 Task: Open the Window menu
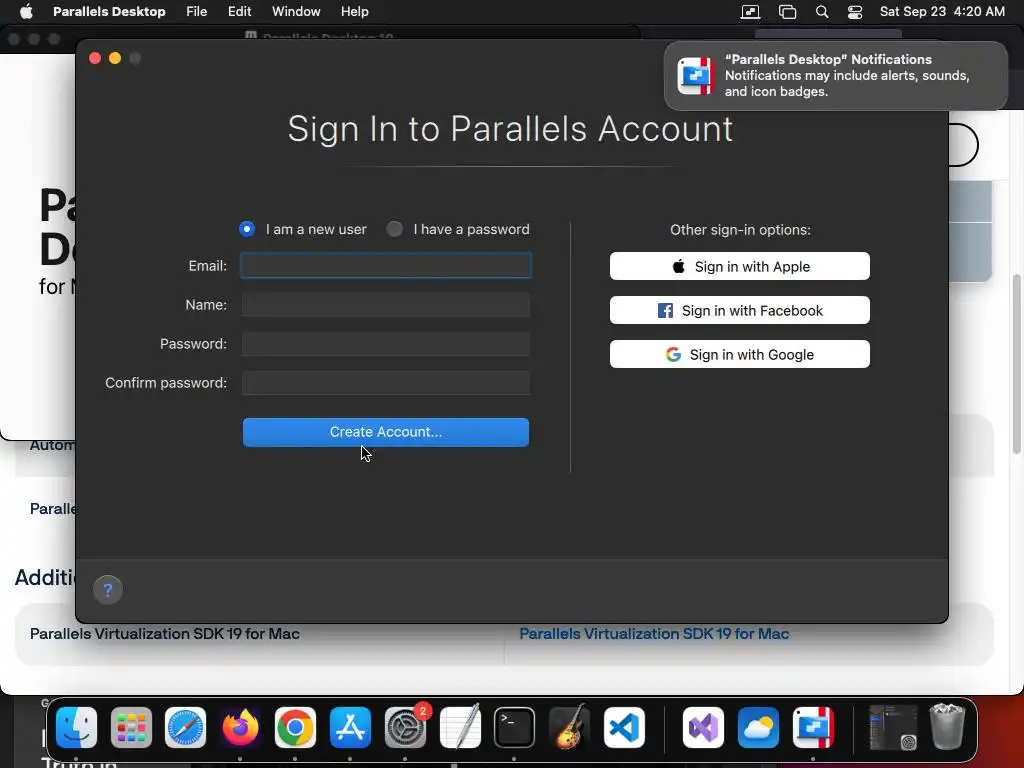[296, 12]
